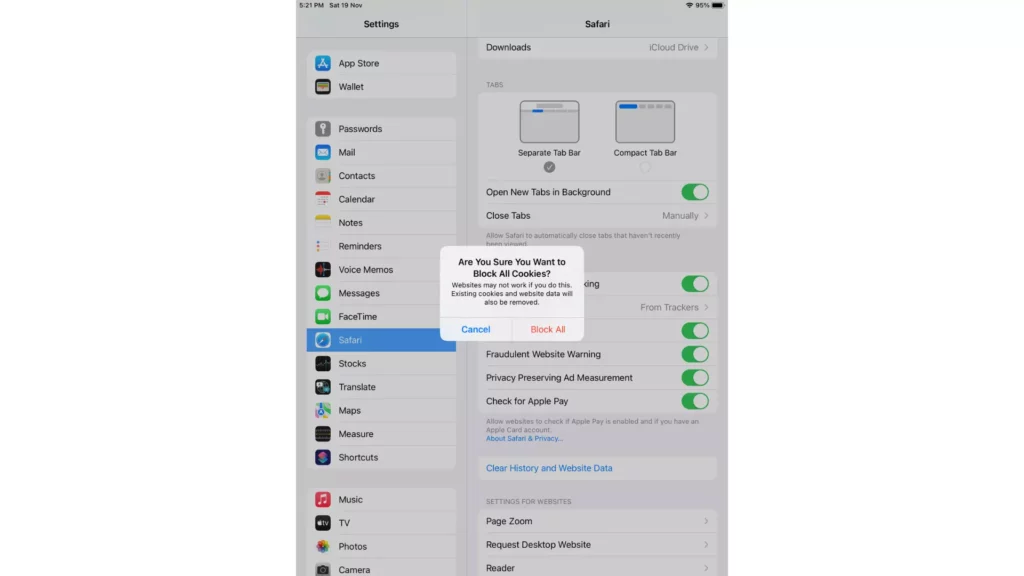Tap the Mail envelope icon
This screenshot has width=1024, height=576.
pyautogui.click(x=323, y=152)
